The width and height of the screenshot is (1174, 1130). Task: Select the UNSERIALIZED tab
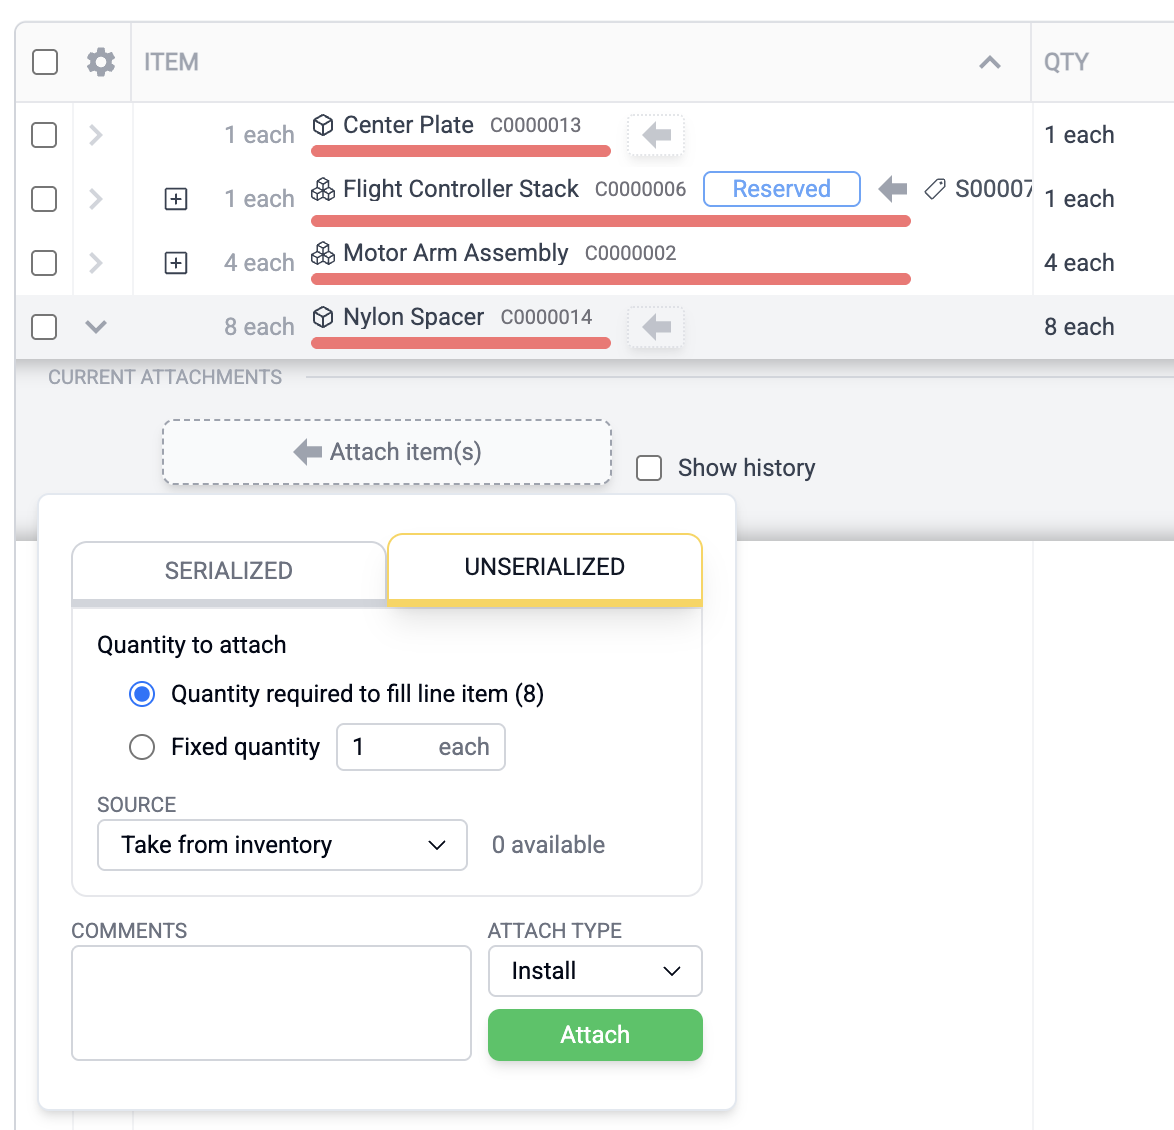[544, 567]
